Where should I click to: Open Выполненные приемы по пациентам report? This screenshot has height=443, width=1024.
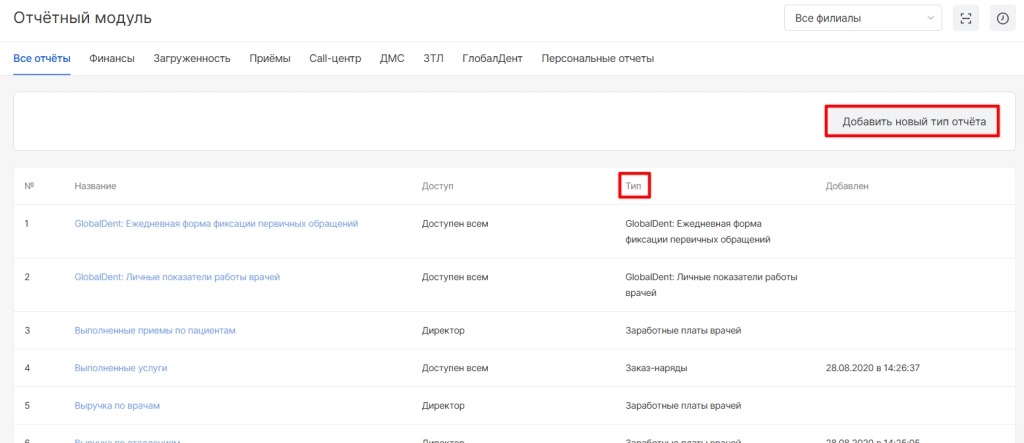point(155,329)
